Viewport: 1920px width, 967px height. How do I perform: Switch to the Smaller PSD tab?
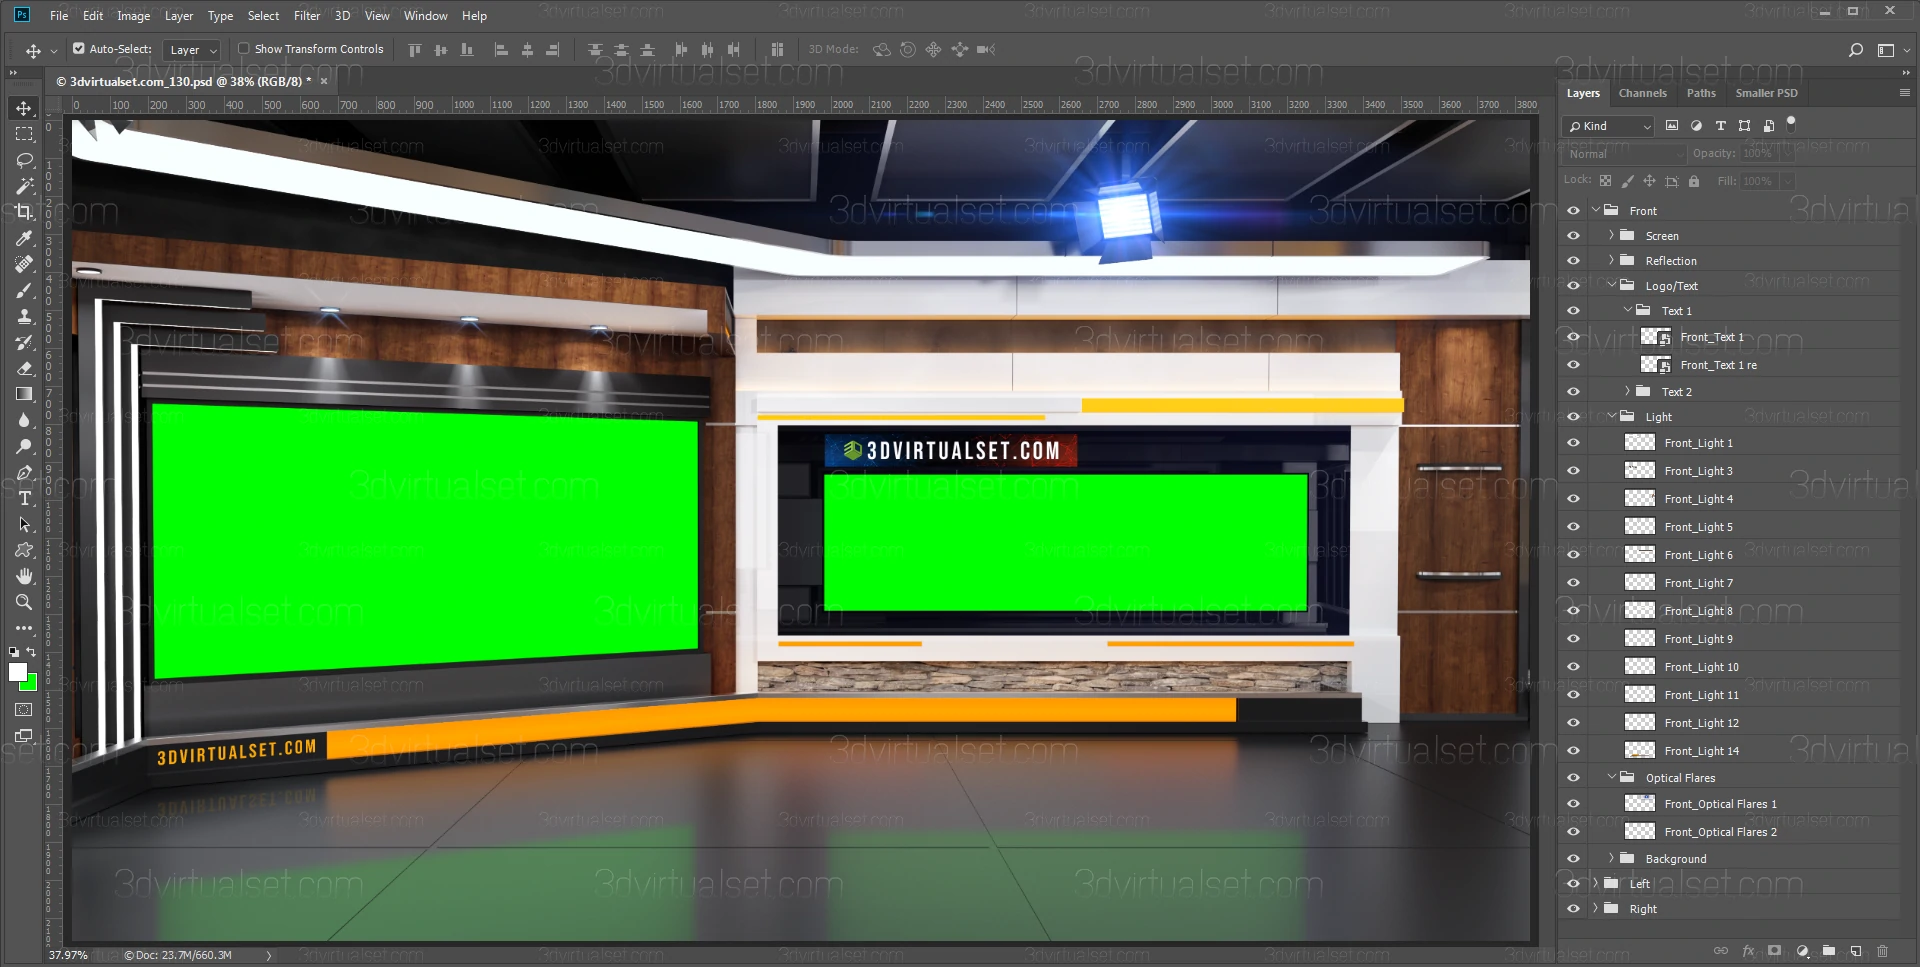(x=1766, y=93)
